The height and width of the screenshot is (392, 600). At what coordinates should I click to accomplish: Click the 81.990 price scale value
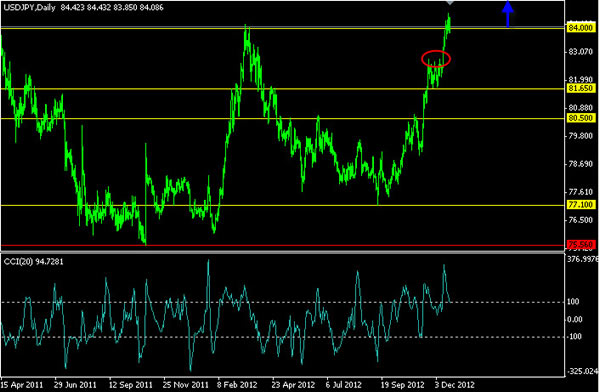pyautogui.click(x=581, y=80)
